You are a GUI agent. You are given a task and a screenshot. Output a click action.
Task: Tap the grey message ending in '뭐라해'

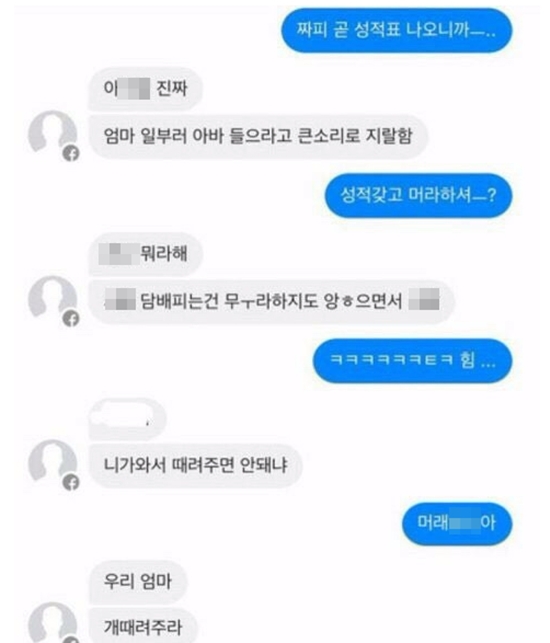145,253
